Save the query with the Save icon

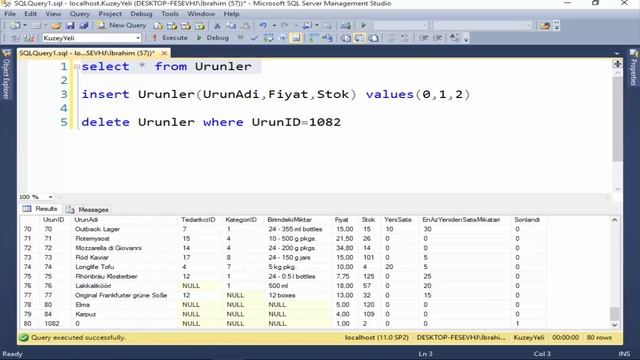click(70, 25)
